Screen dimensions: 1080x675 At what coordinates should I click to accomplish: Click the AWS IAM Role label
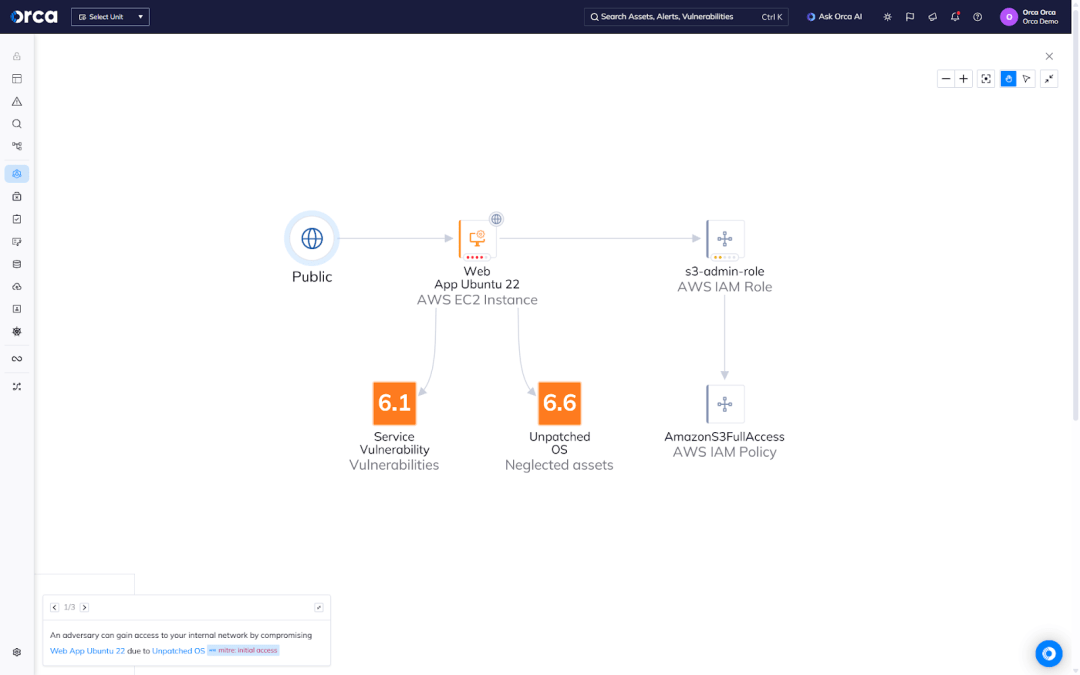tap(725, 287)
